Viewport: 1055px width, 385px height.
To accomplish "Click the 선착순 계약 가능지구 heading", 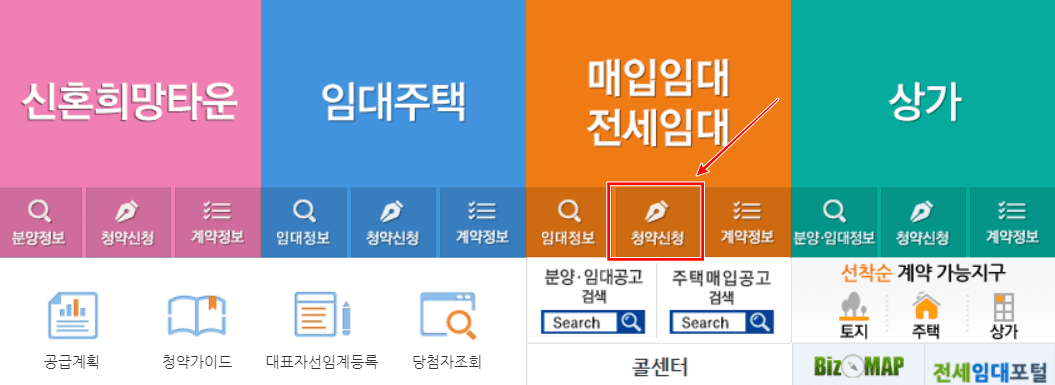I will 923,273.
